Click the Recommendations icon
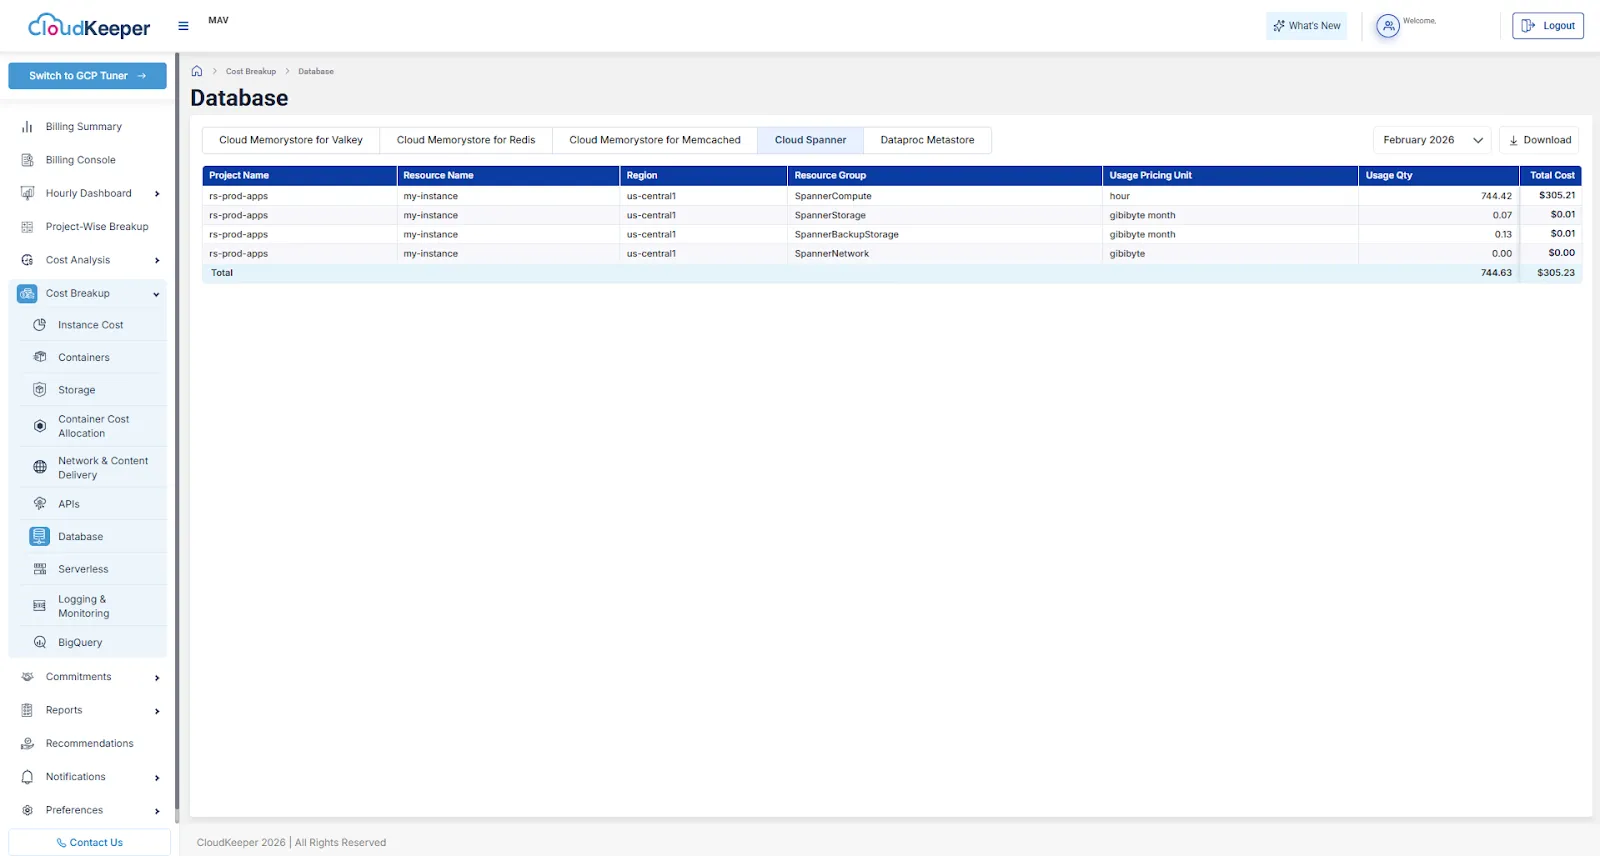 27,744
